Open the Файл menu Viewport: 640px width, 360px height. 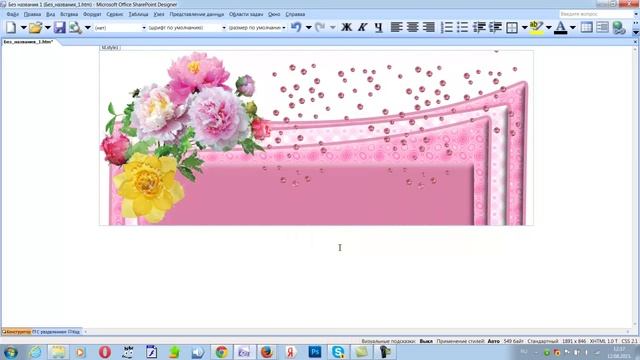coord(13,14)
